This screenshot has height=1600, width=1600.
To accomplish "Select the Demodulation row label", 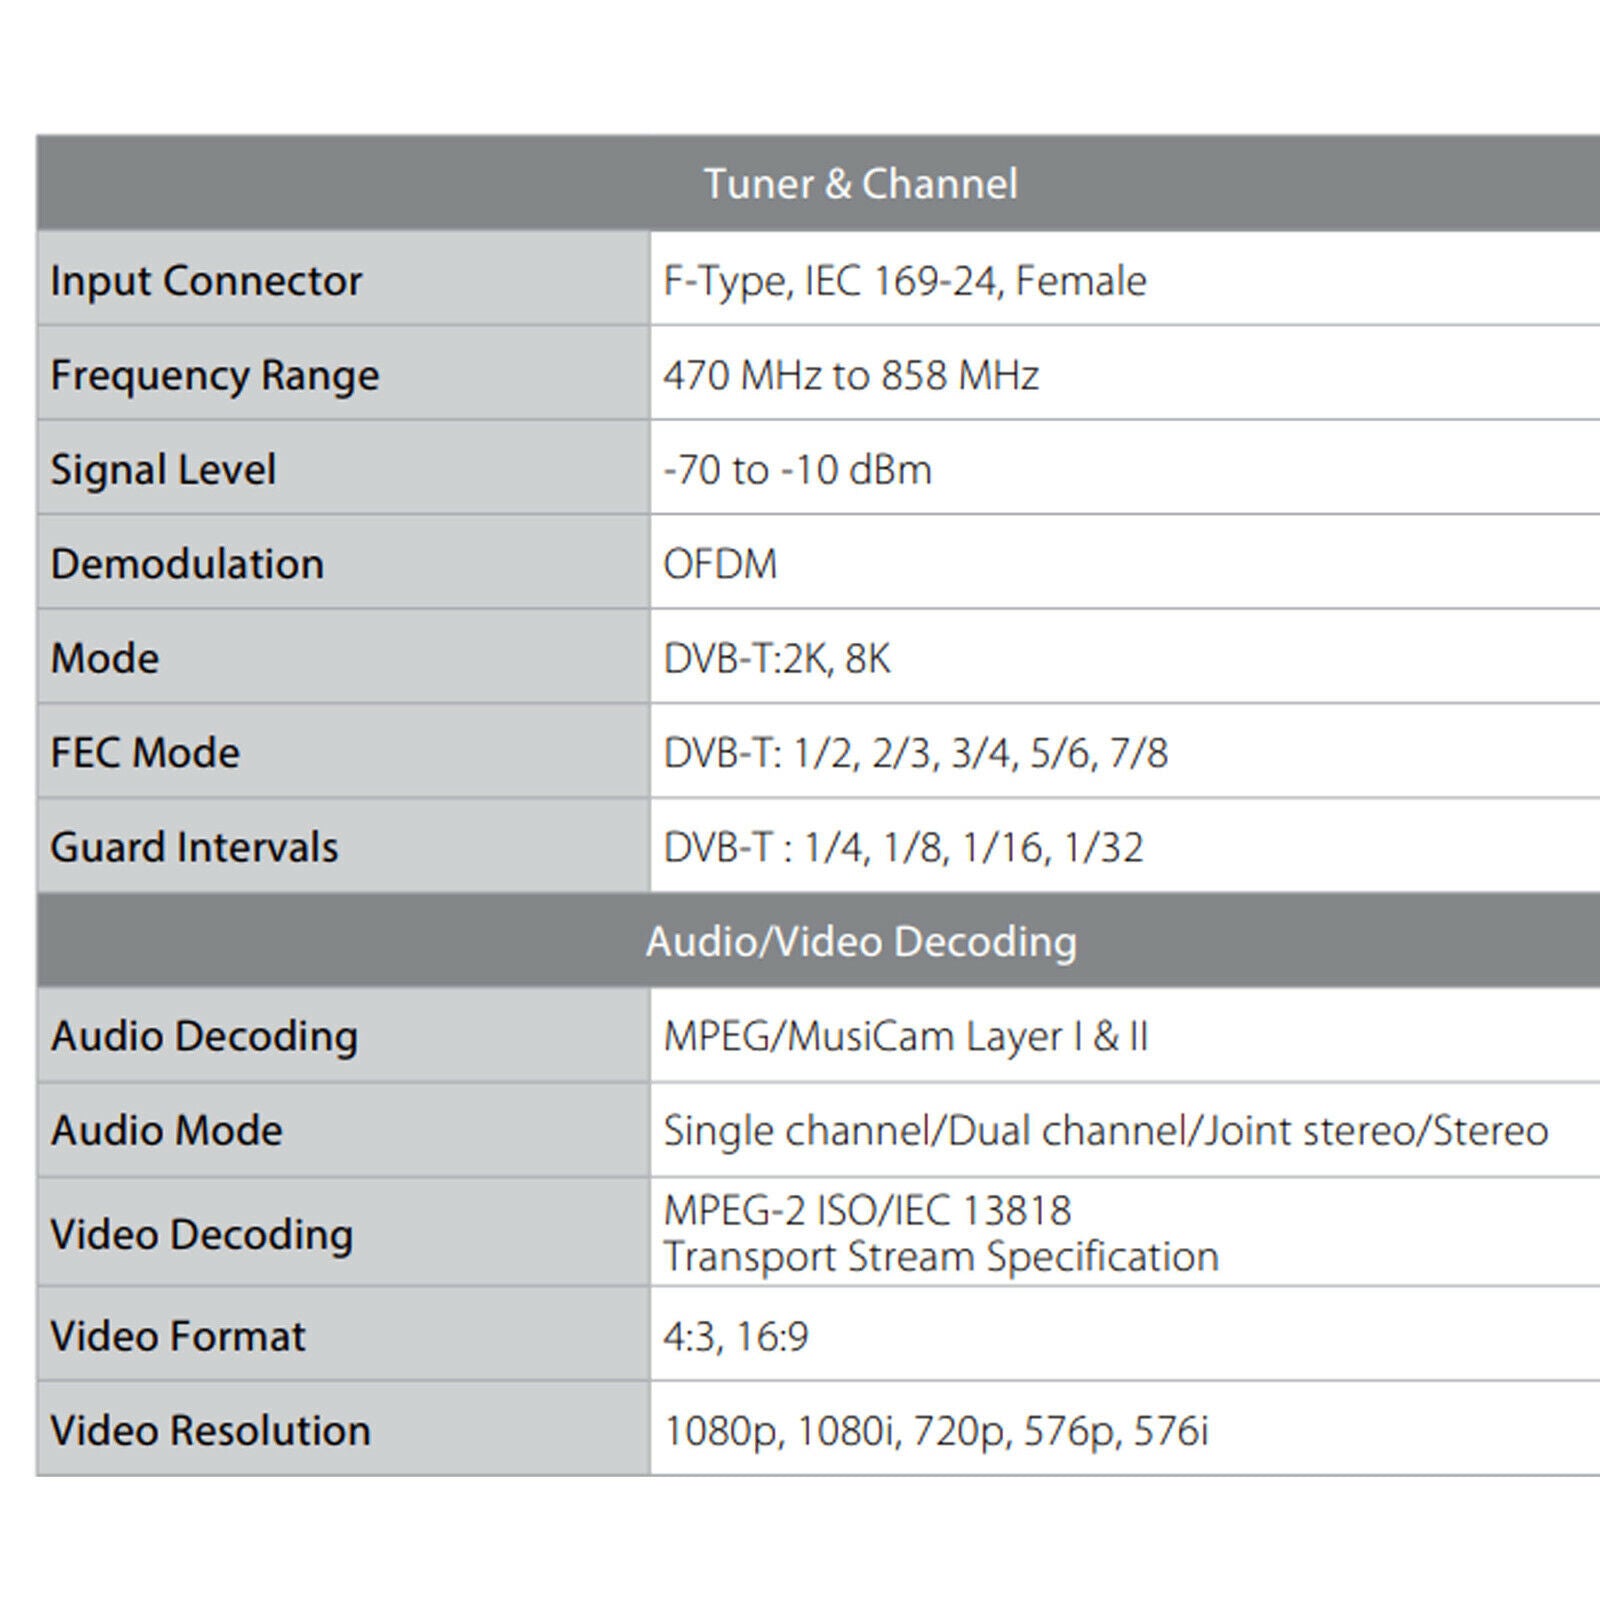I will pos(187,564).
